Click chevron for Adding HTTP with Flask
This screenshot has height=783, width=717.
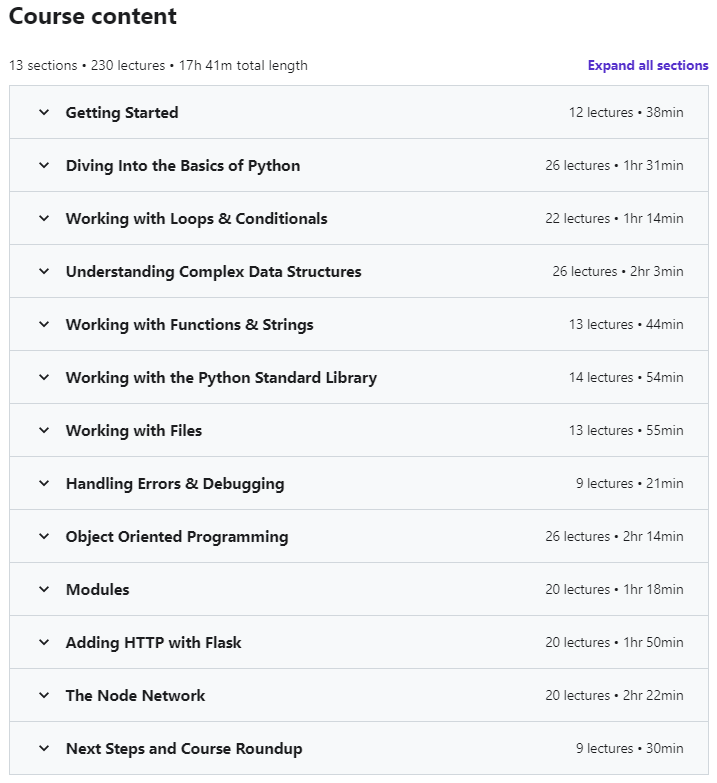[x=44, y=643]
